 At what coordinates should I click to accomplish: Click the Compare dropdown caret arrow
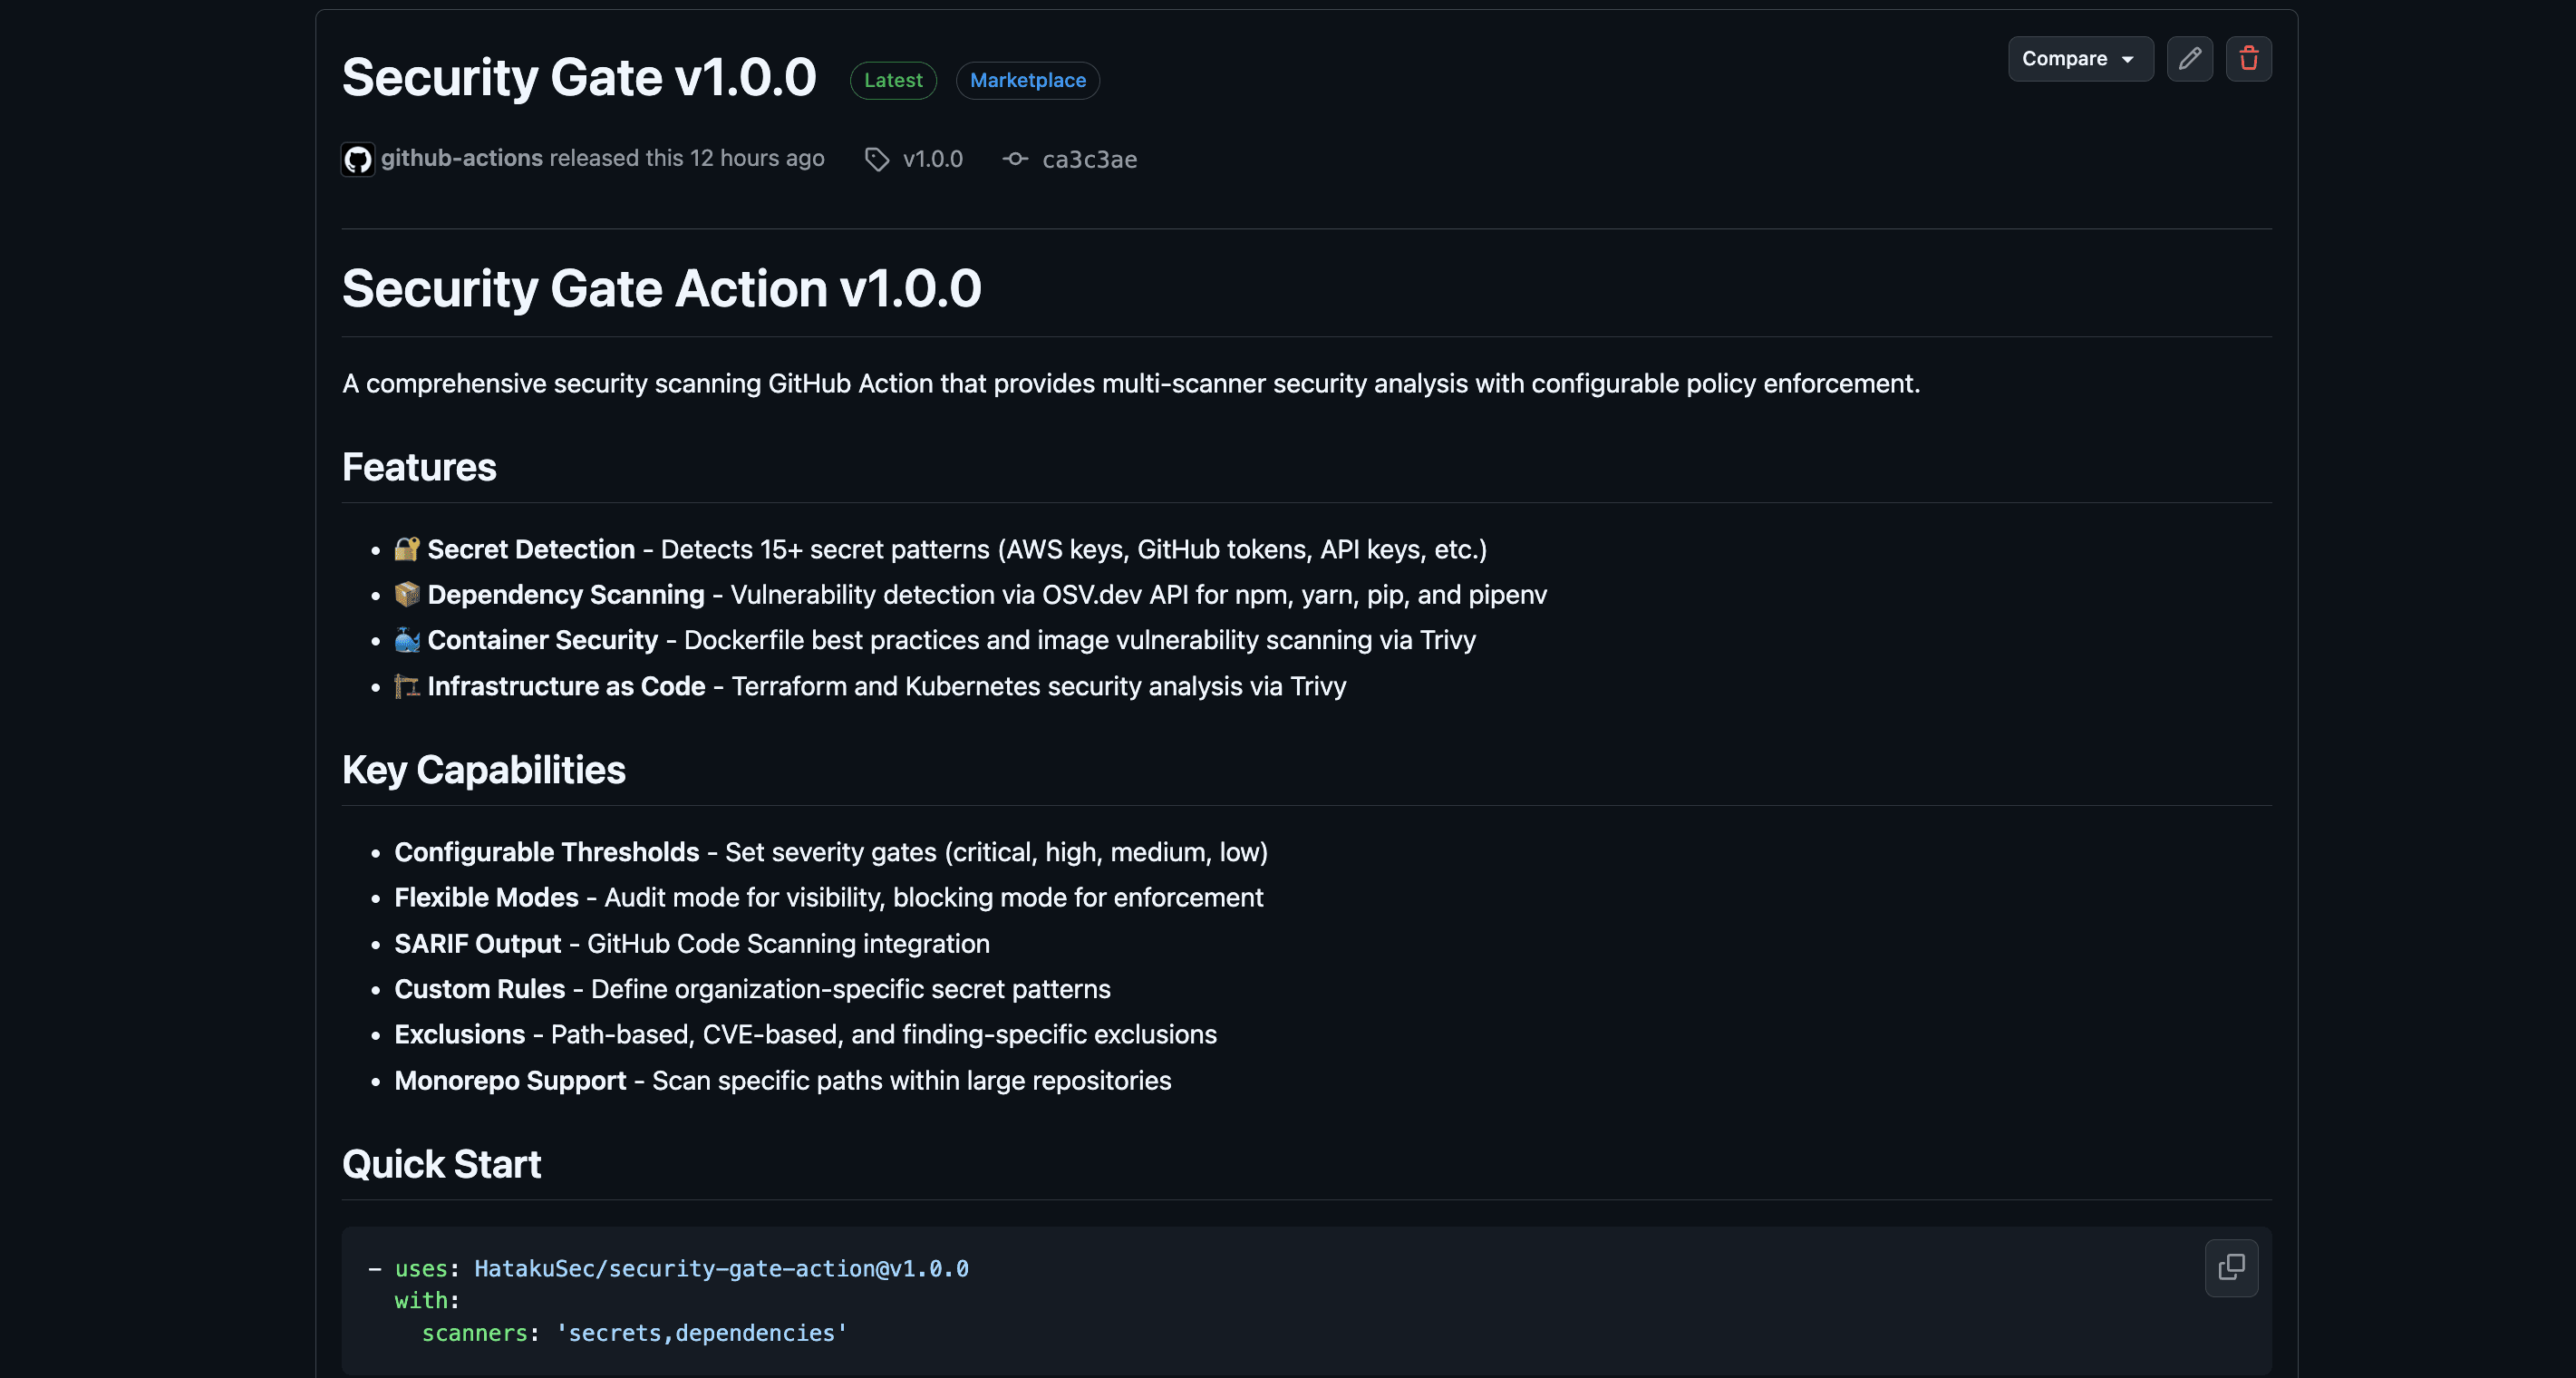[2128, 60]
